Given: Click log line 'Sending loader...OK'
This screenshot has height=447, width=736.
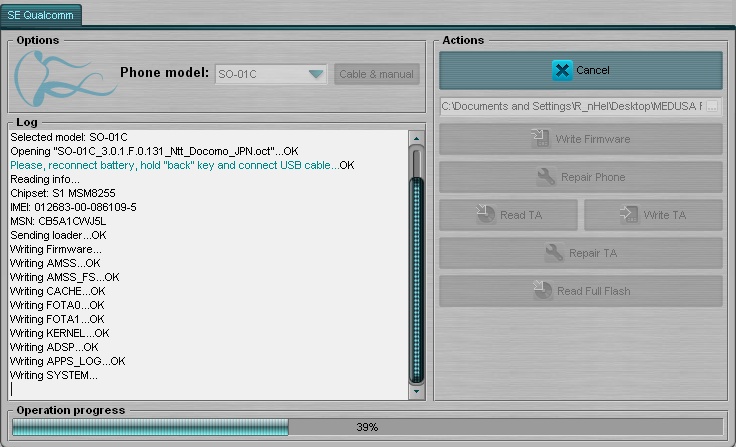Looking at the screenshot, I should (58, 235).
